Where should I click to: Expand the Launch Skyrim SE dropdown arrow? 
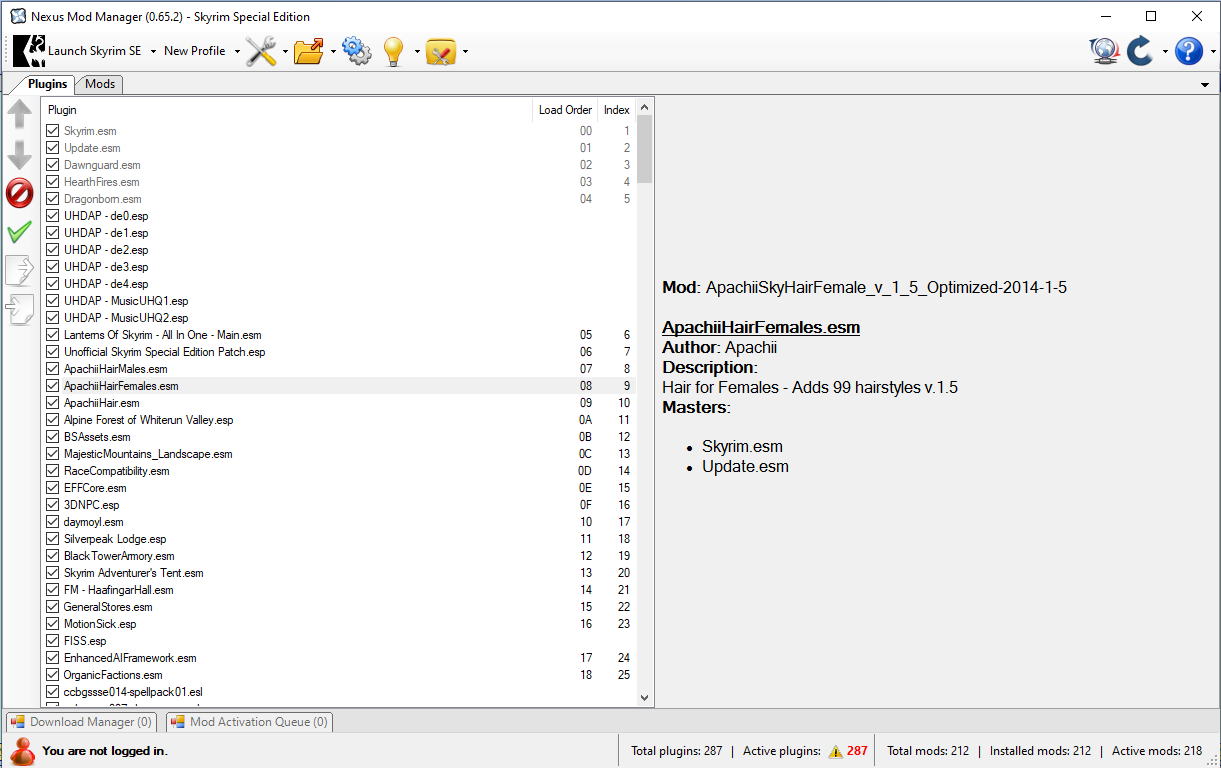[x=153, y=51]
